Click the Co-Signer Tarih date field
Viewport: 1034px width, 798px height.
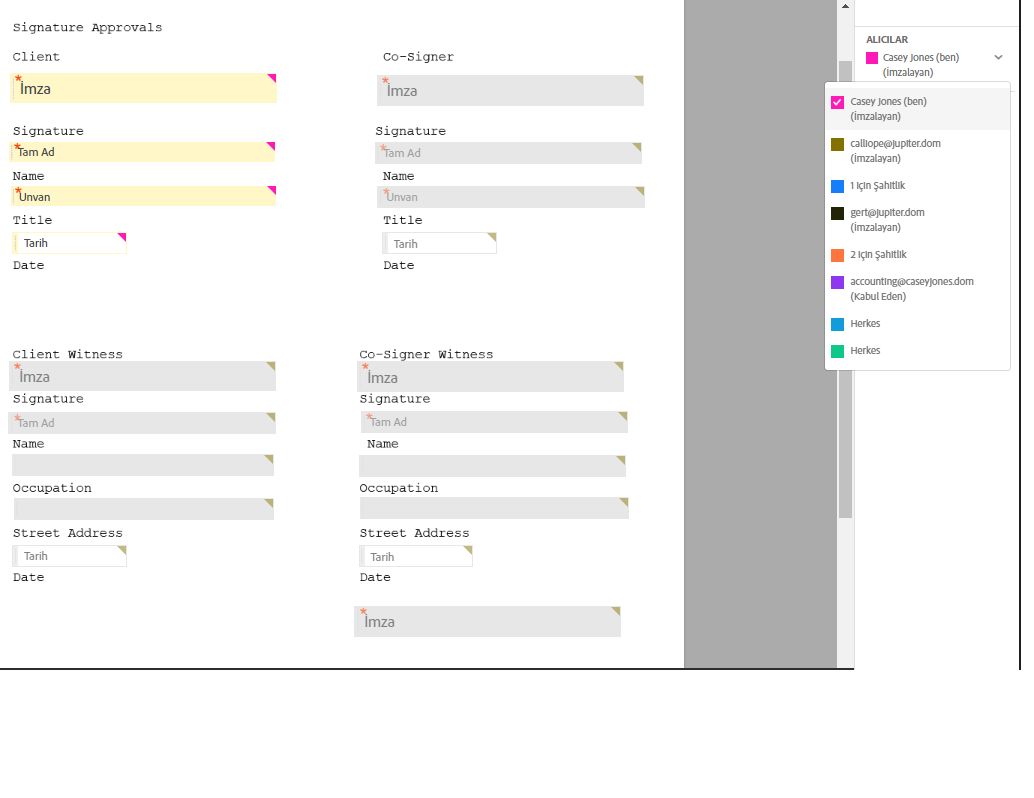coord(439,243)
